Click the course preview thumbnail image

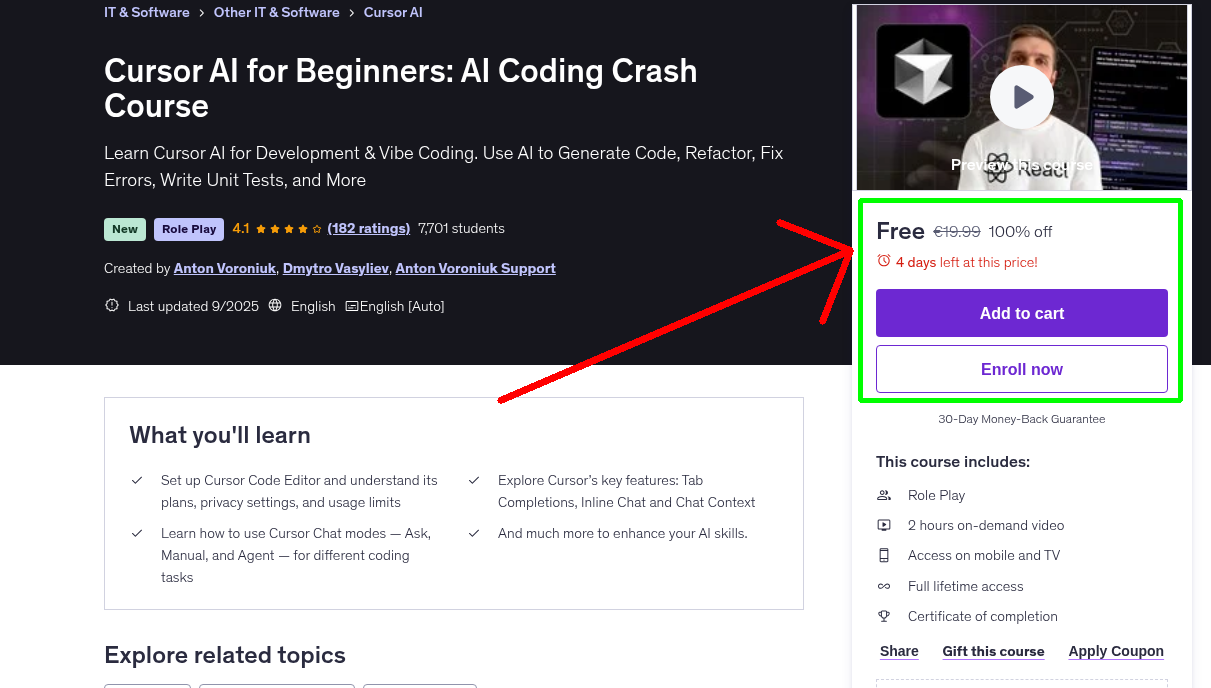click(1022, 97)
